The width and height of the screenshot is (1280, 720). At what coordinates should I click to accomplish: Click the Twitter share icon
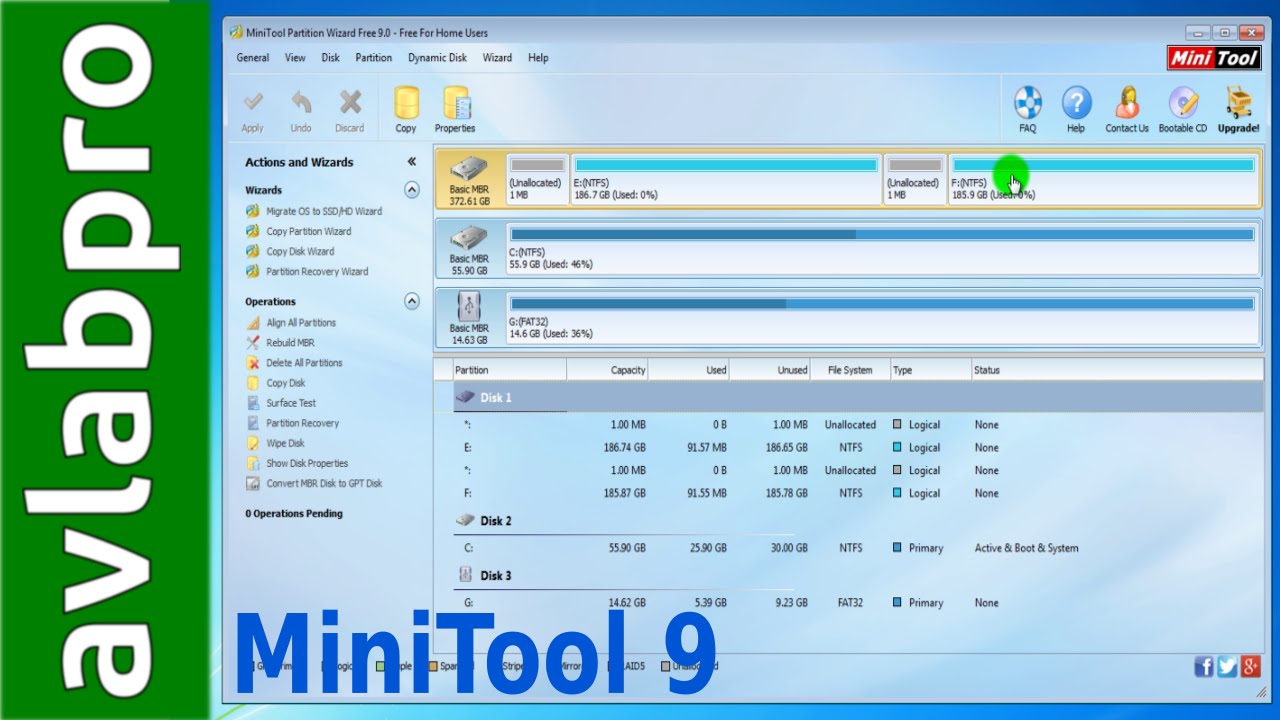coord(1227,667)
